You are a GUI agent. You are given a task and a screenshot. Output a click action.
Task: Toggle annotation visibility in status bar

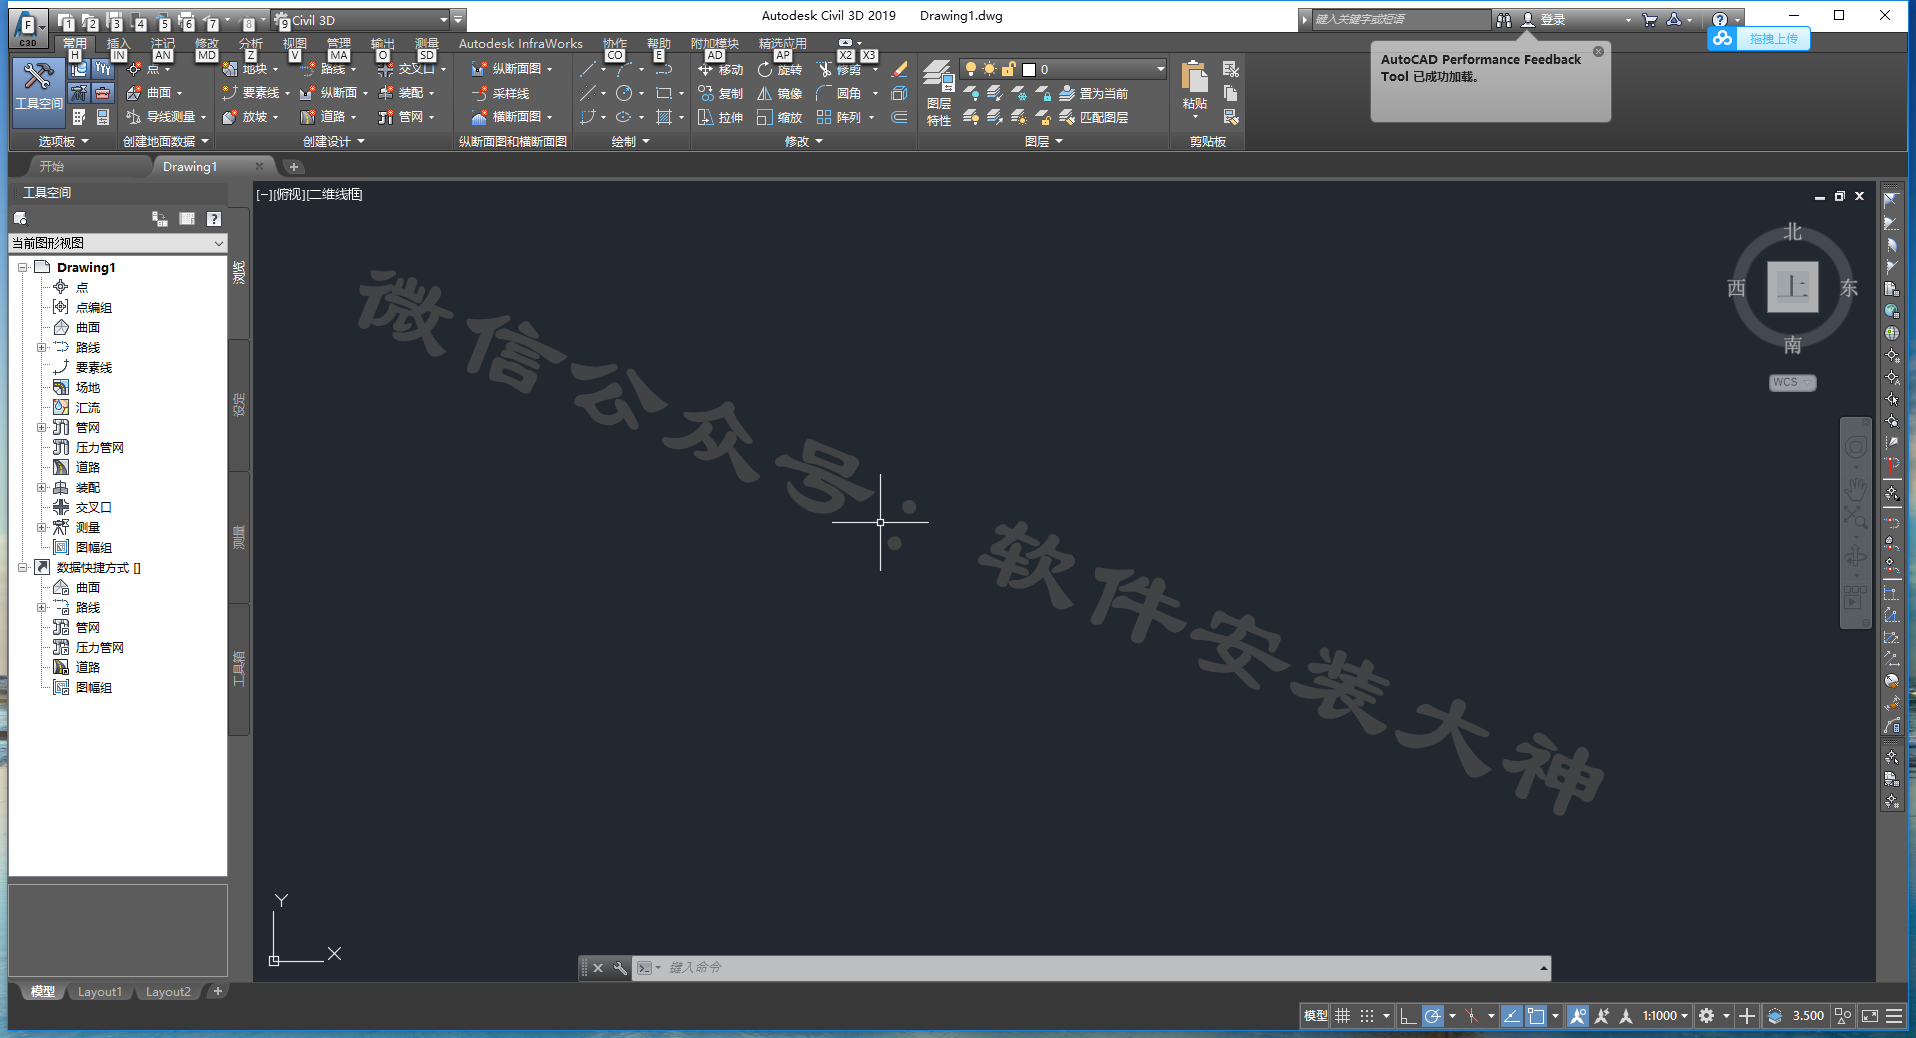pos(1578,1016)
